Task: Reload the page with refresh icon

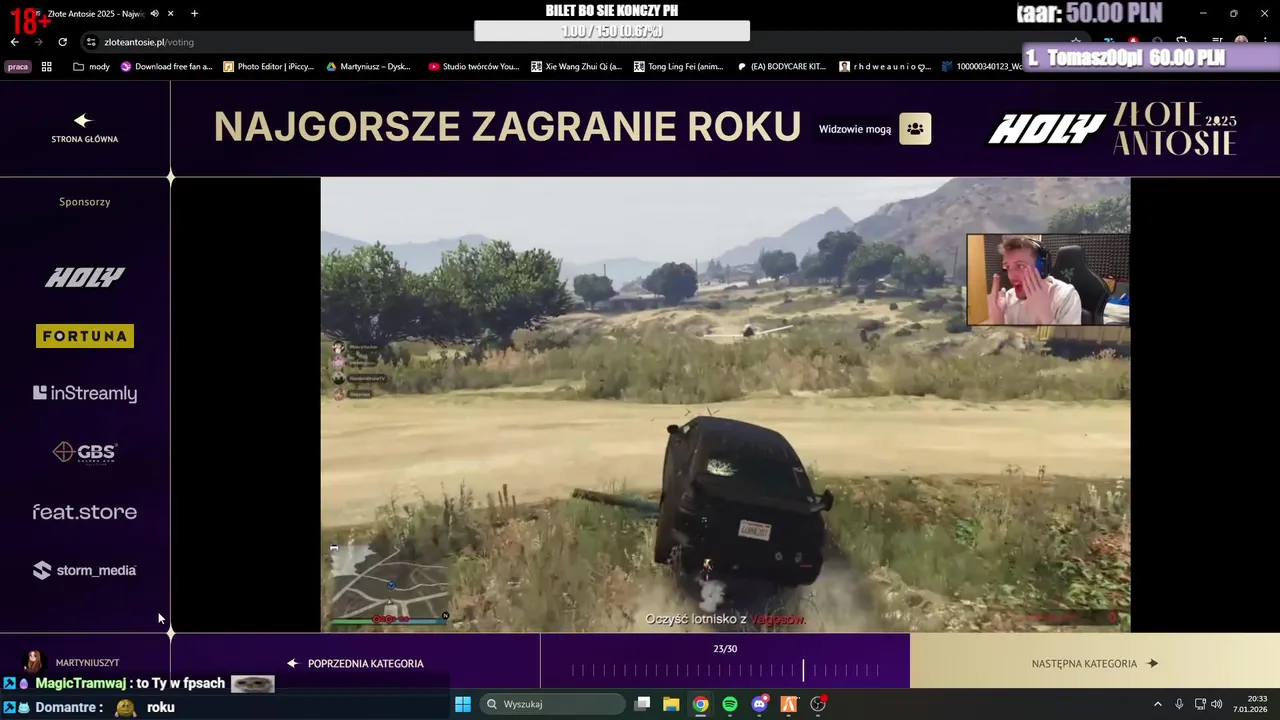Action: [62, 42]
